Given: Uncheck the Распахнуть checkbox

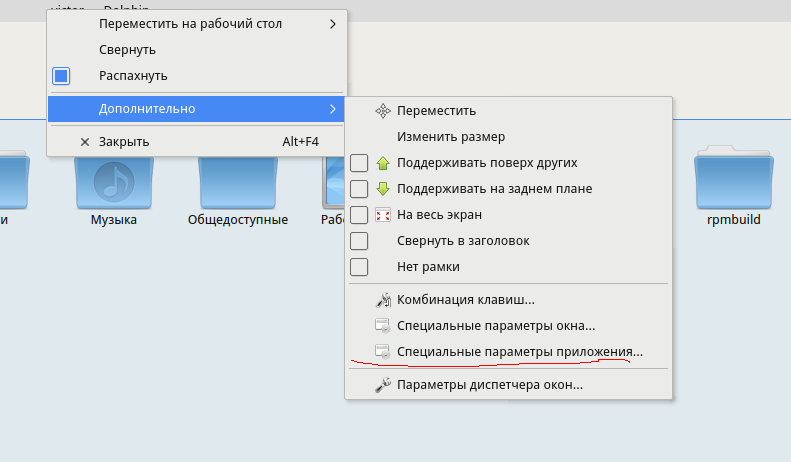Looking at the screenshot, I should tap(61, 76).
